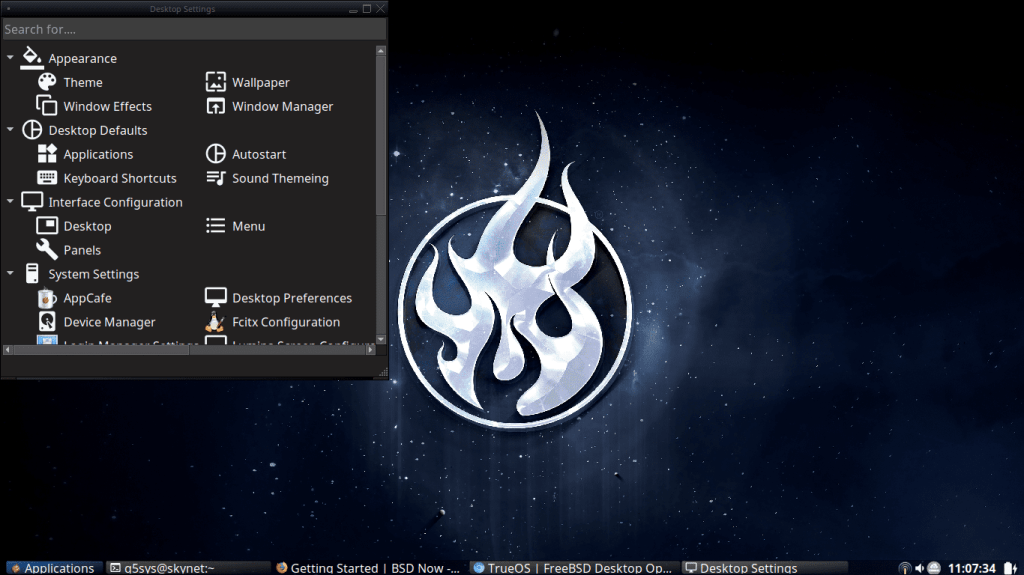Click the Wallpaper picture icon
1024x575 pixels.
click(216, 82)
